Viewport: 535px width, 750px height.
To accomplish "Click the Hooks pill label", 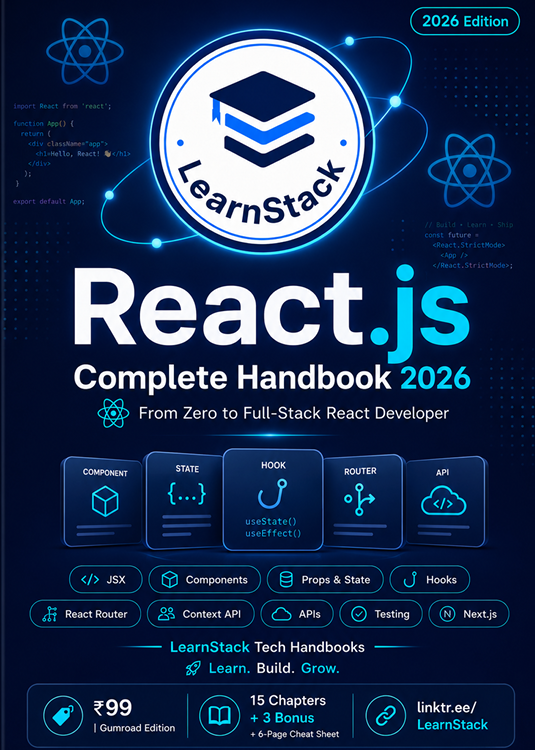I will pyautogui.click(x=441, y=580).
